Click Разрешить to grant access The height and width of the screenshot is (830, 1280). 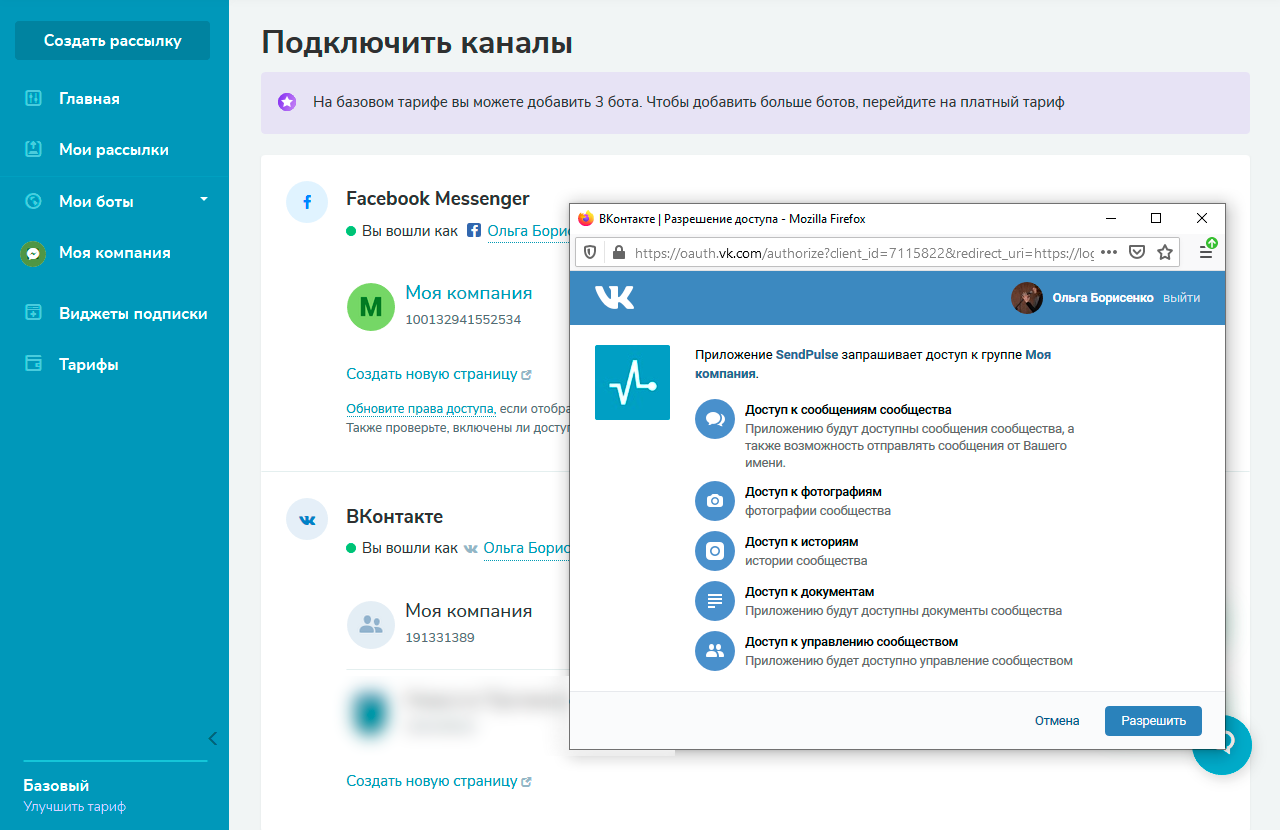point(1153,721)
